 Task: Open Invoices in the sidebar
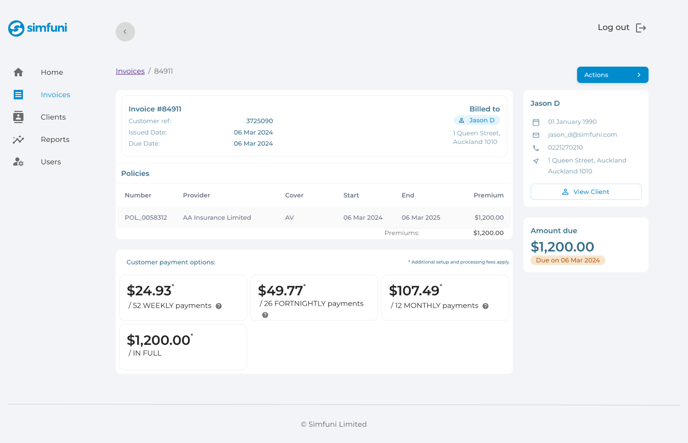[55, 95]
